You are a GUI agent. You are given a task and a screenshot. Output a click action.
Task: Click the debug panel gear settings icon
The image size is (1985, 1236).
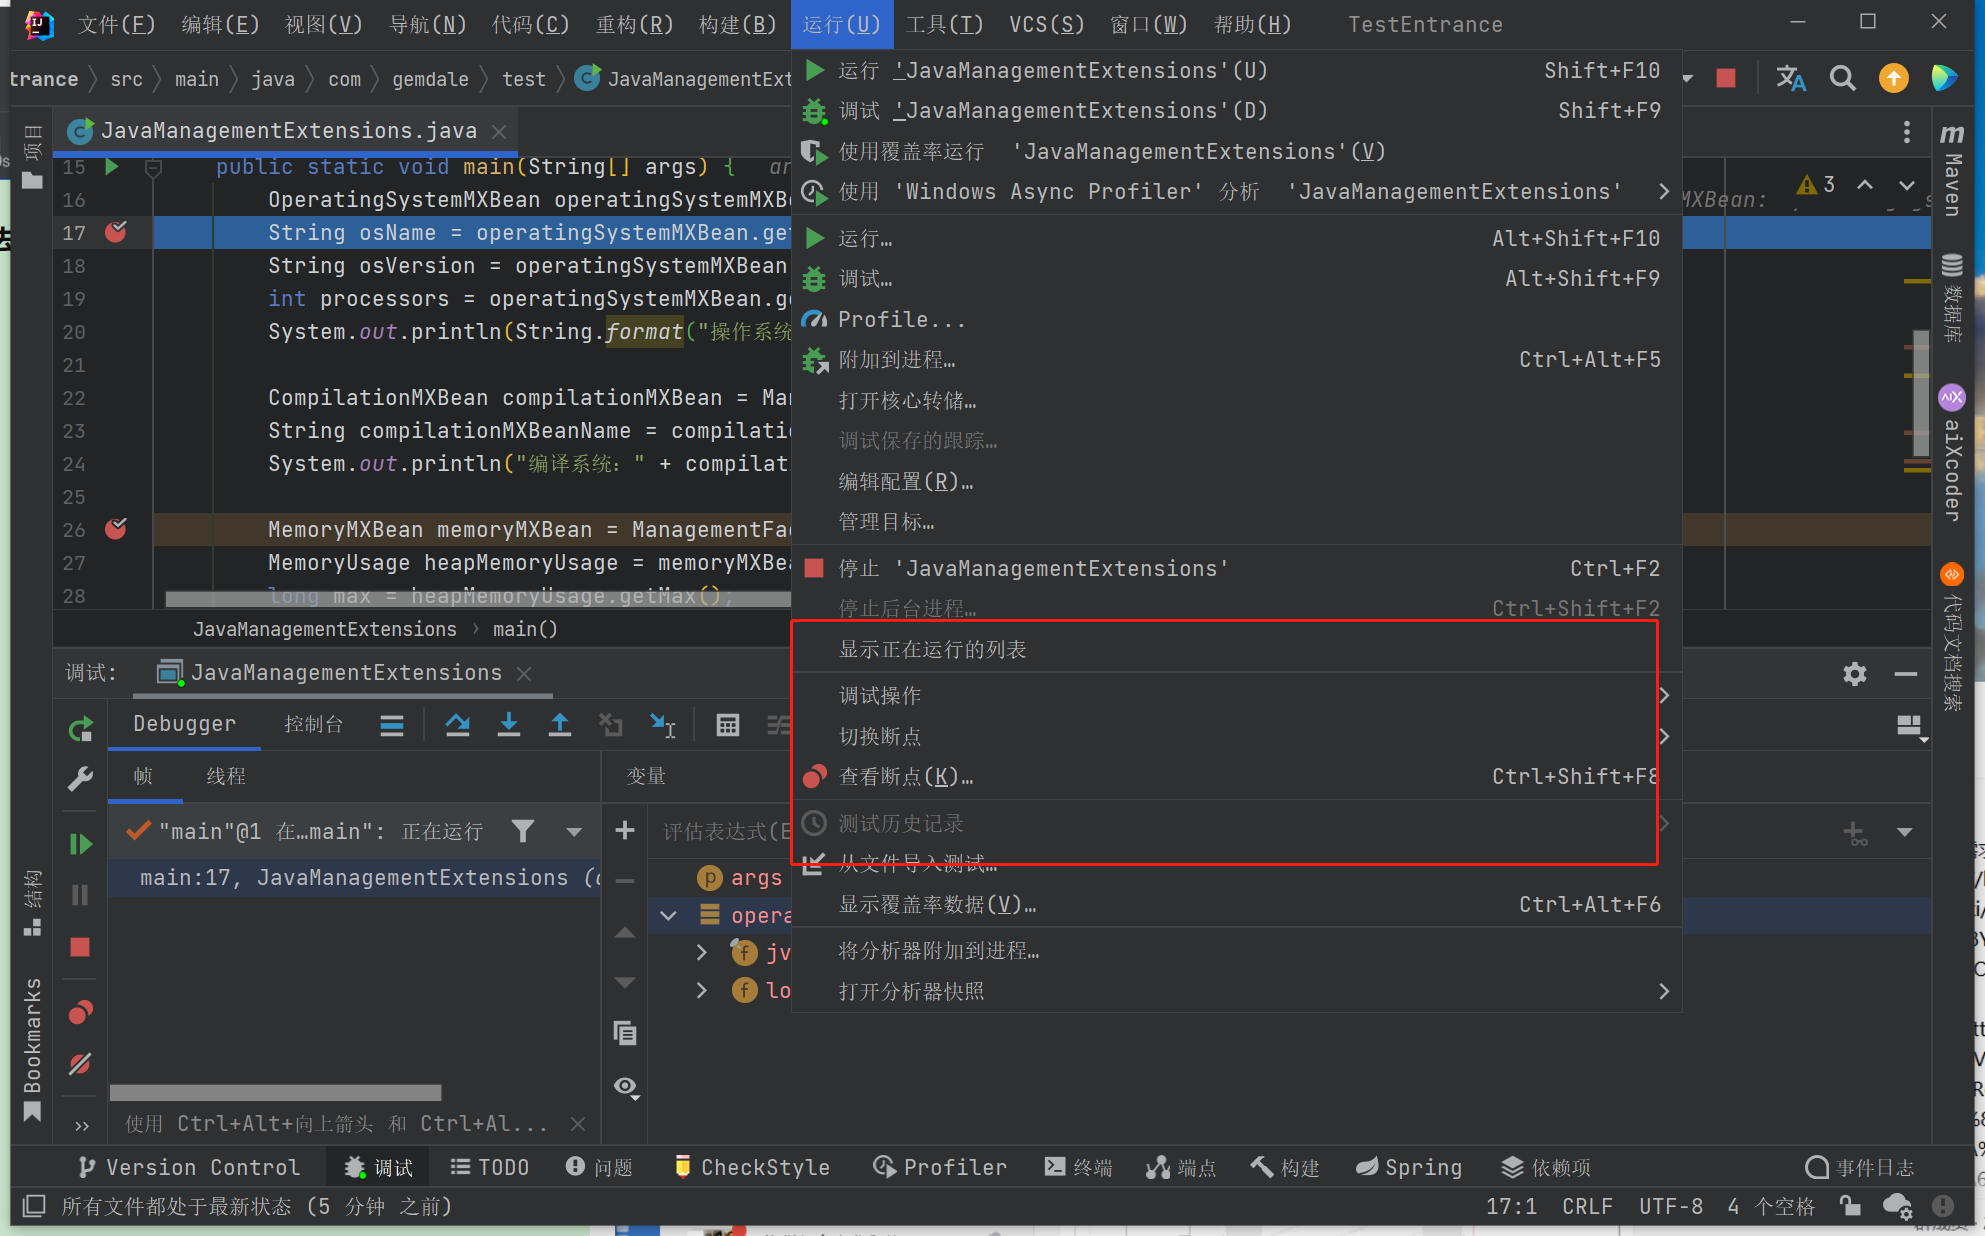coord(1855,674)
